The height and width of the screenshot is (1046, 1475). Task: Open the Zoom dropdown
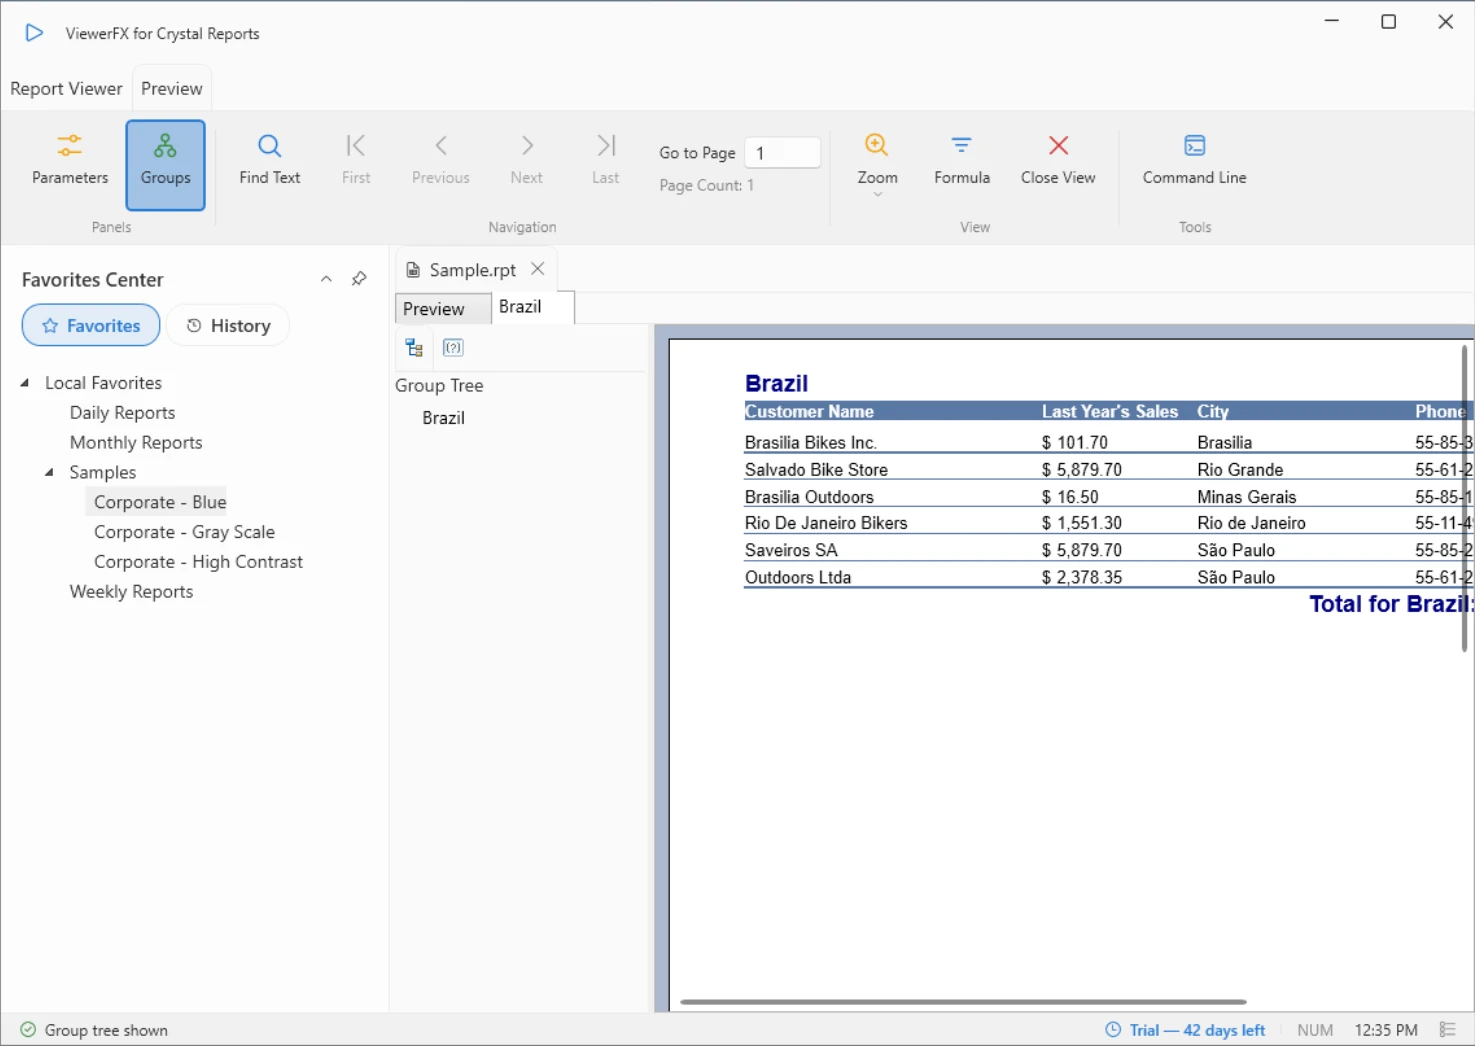click(x=877, y=163)
